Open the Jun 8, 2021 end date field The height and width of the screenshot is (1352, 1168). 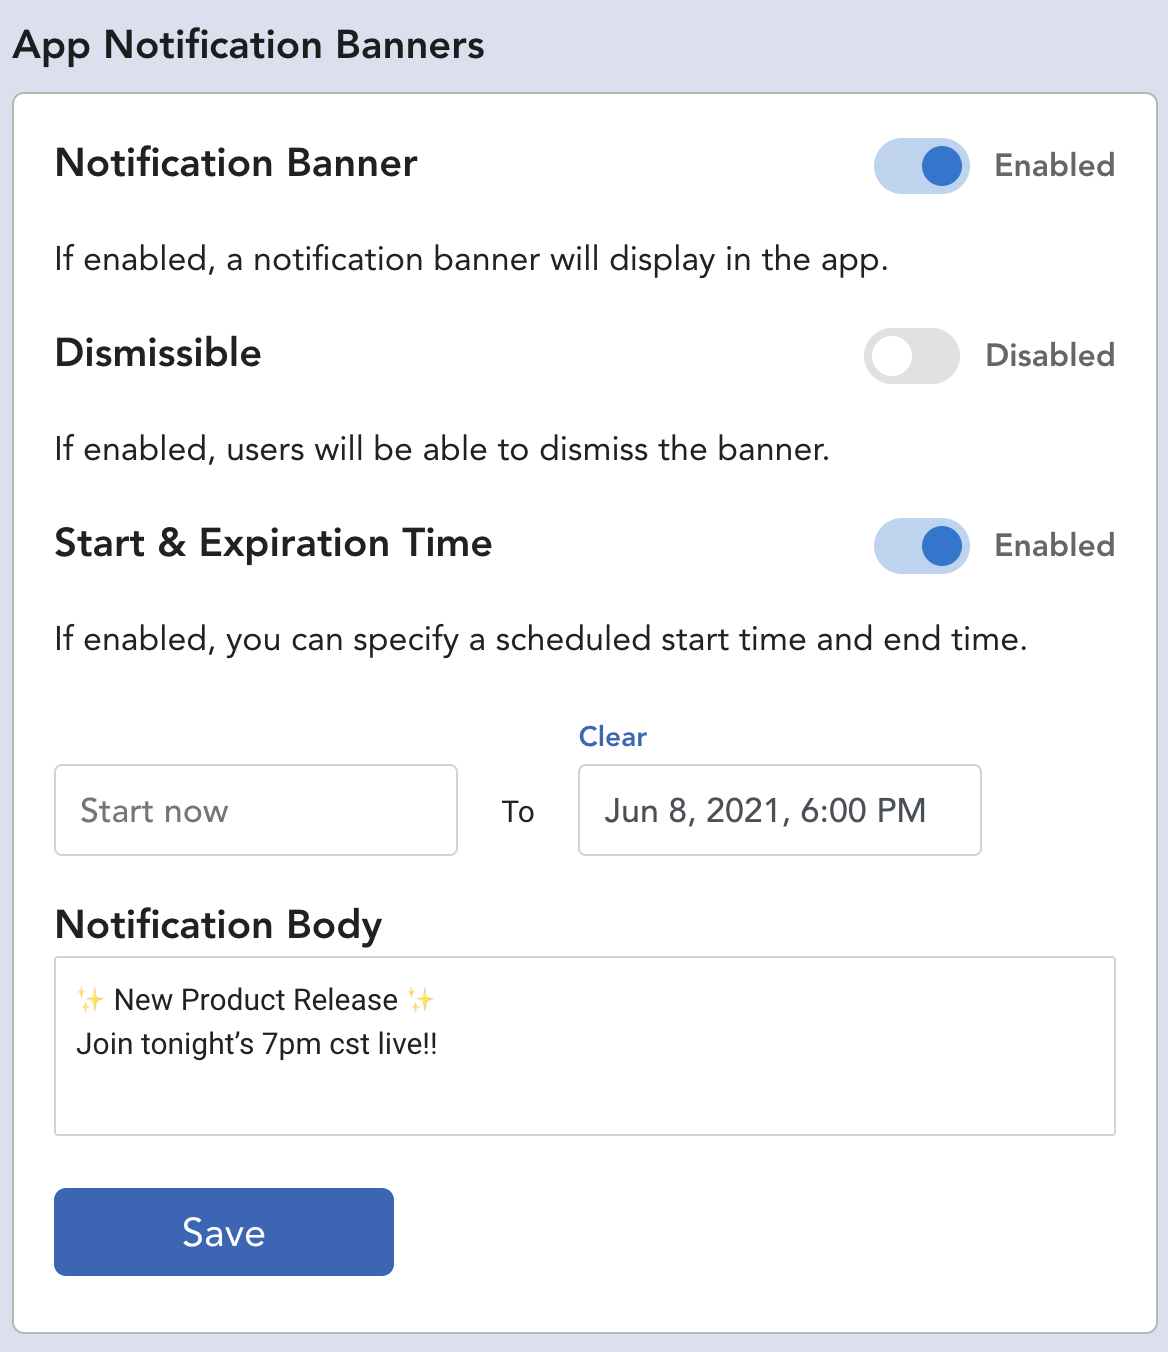(x=780, y=810)
